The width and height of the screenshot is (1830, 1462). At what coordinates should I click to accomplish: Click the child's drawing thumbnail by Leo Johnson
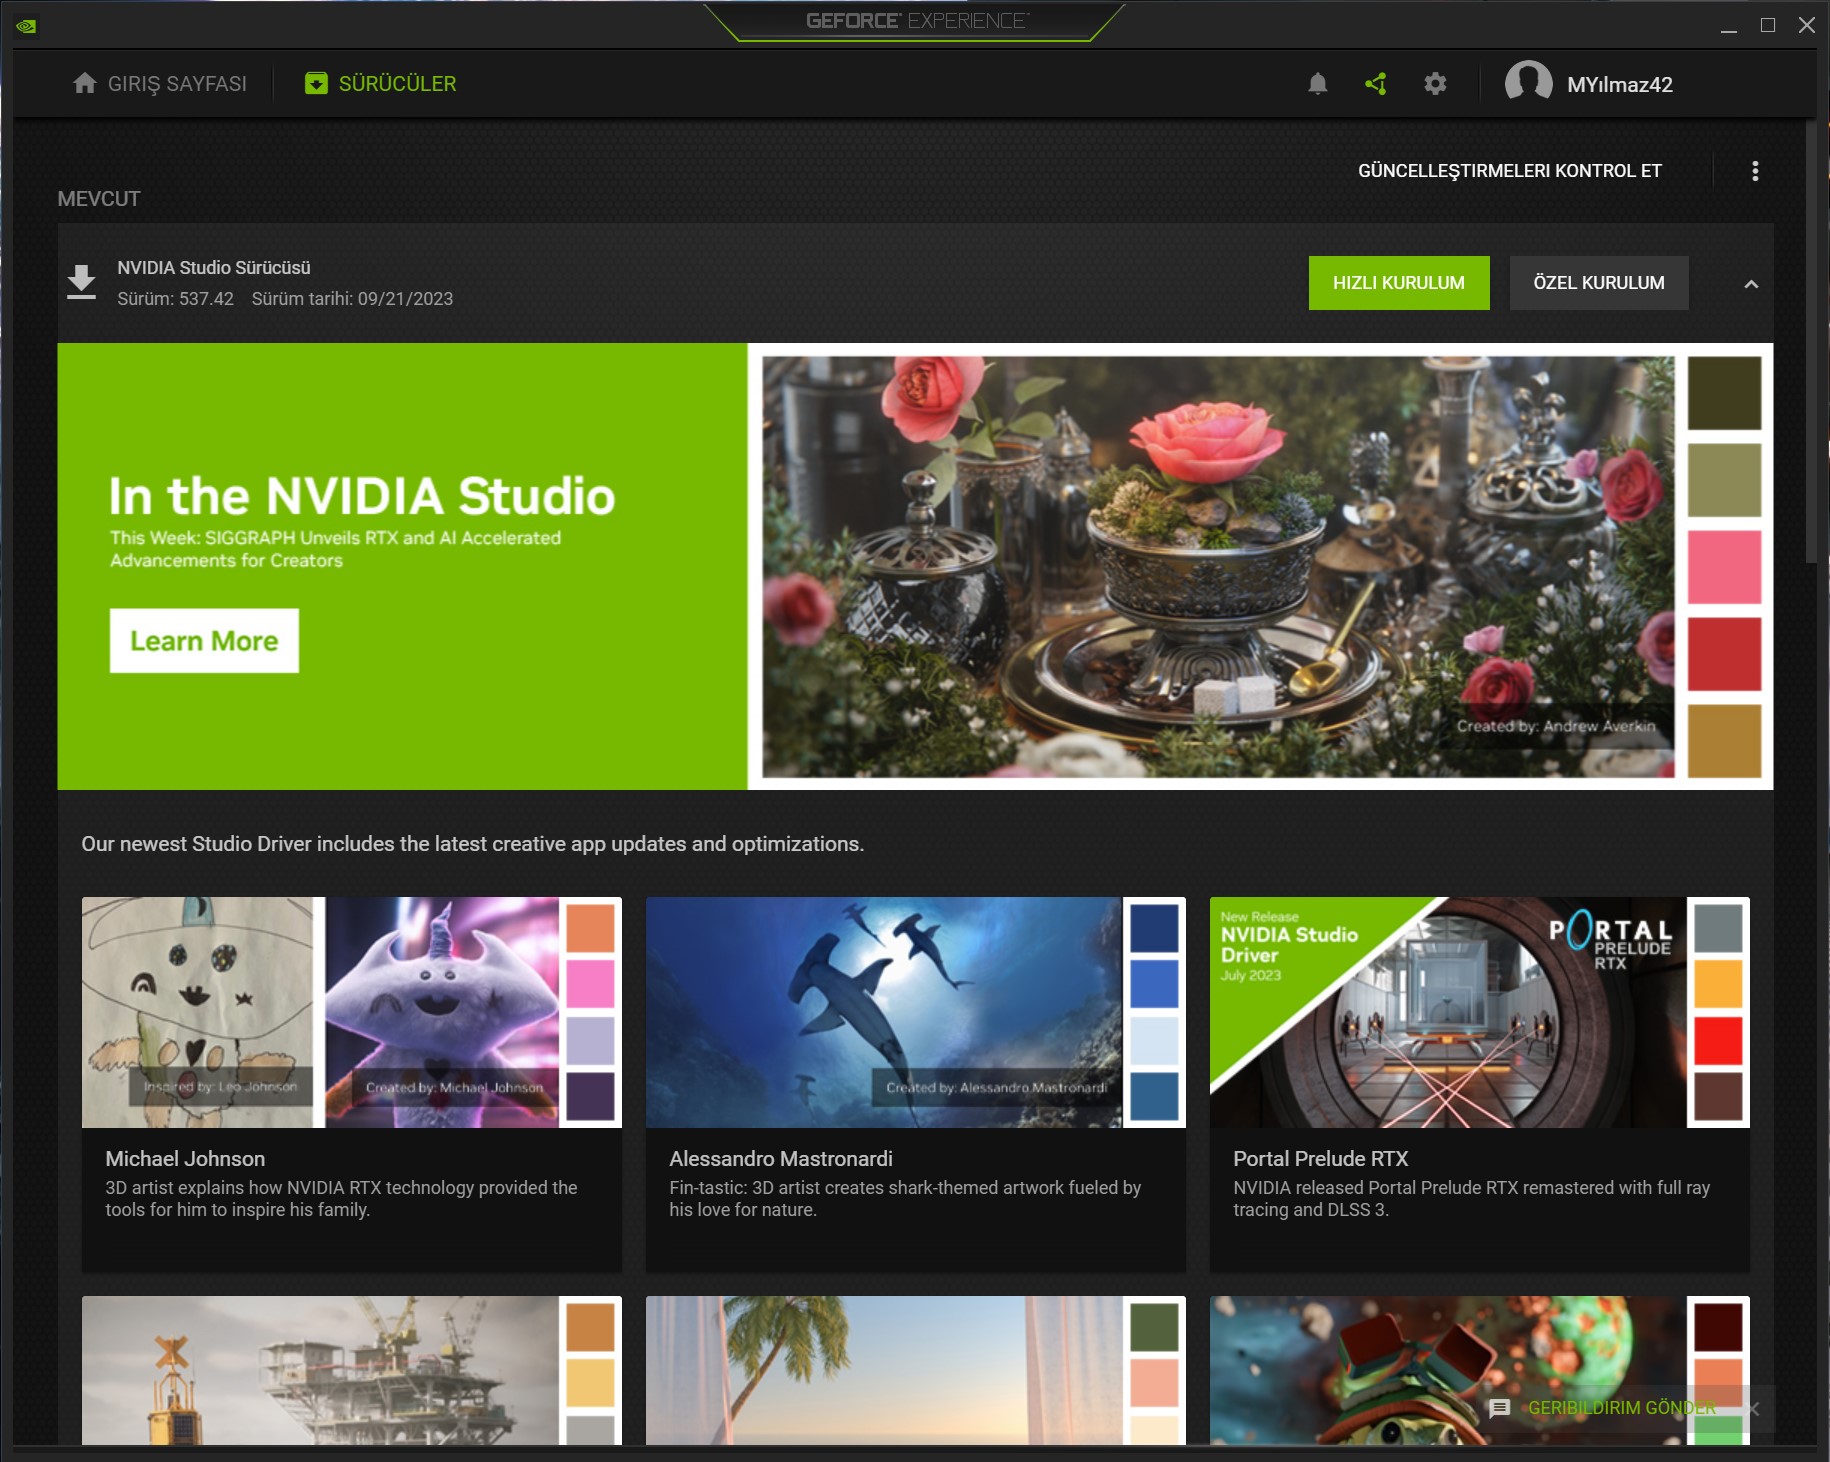197,1012
